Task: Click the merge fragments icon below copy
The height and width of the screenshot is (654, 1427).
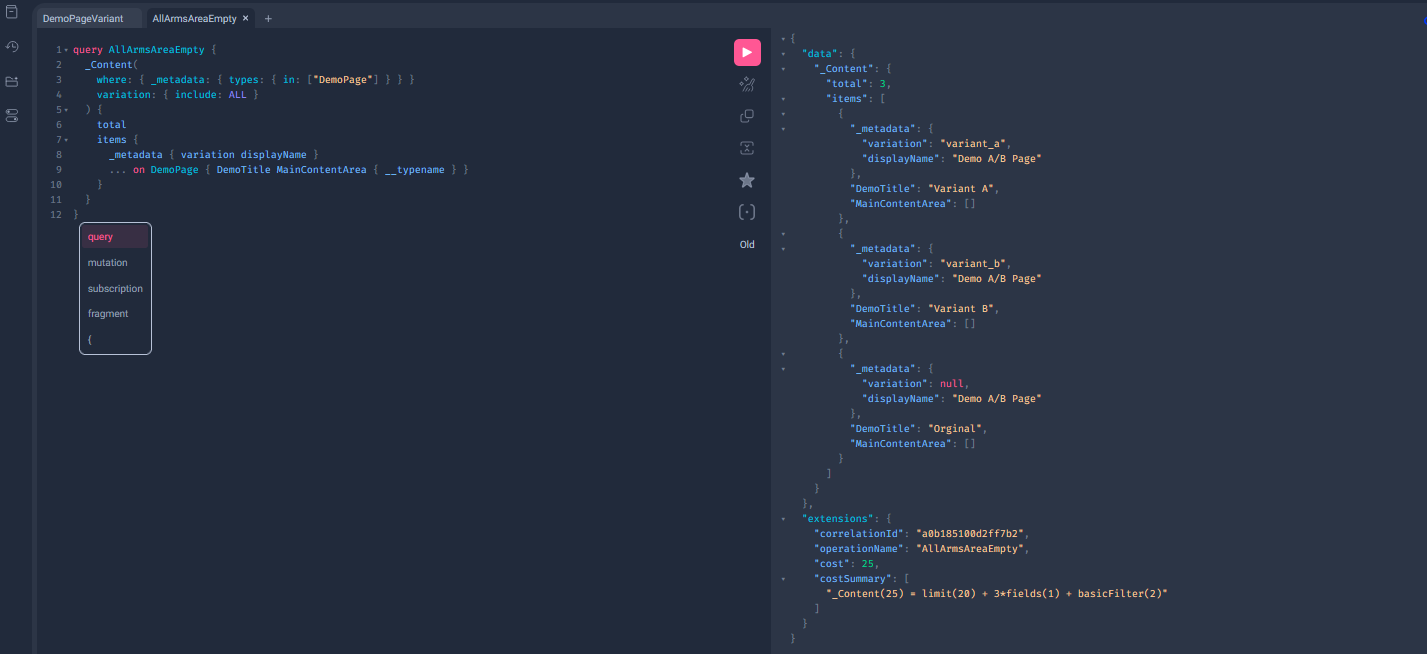Action: pos(747,148)
